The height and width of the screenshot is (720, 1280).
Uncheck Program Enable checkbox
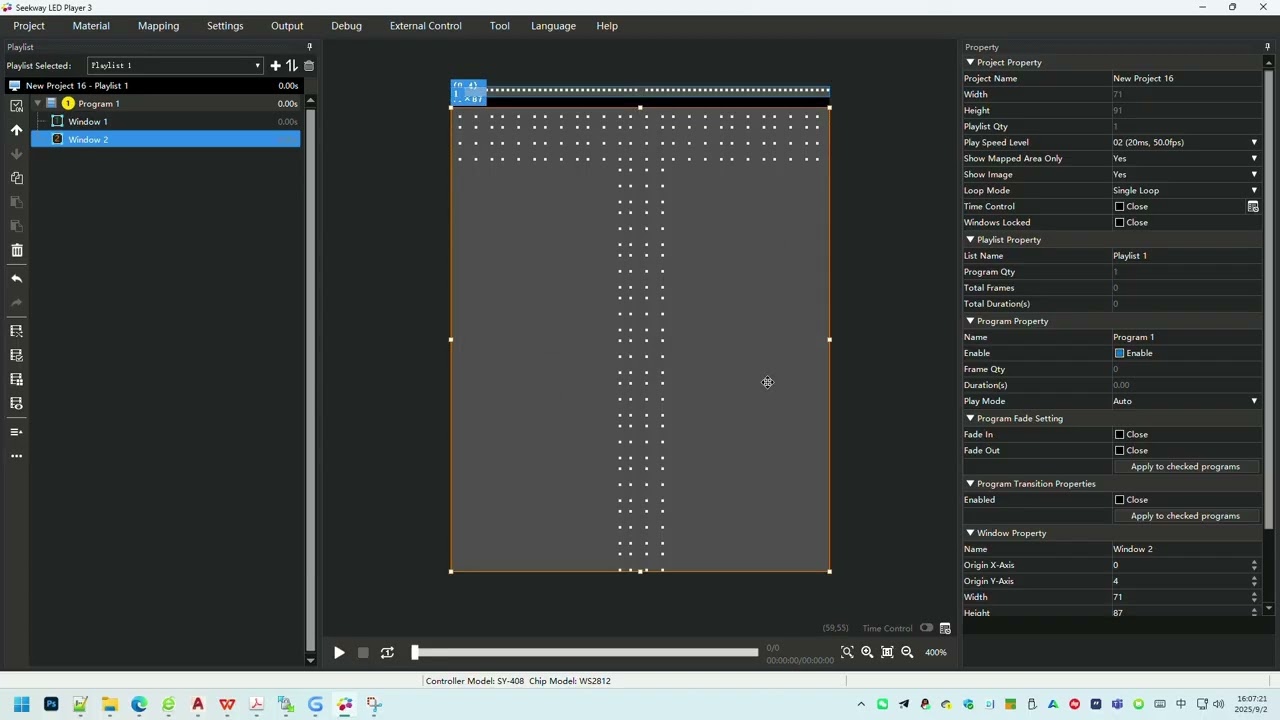(x=1120, y=353)
